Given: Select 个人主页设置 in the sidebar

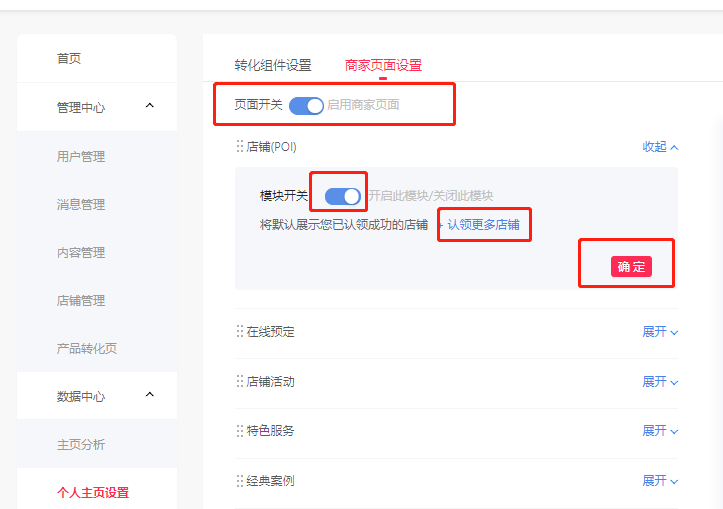Looking at the screenshot, I should pos(93,493).
